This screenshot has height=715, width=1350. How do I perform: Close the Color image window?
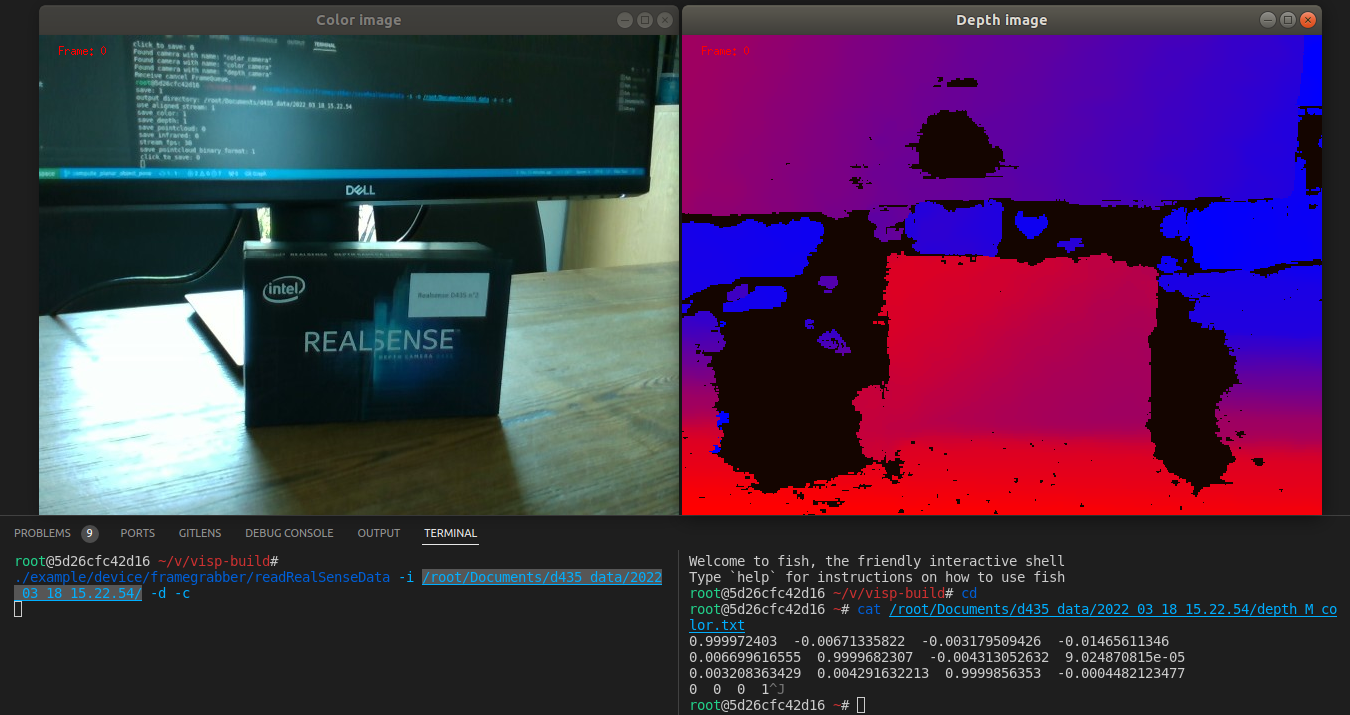click(664, 19)
